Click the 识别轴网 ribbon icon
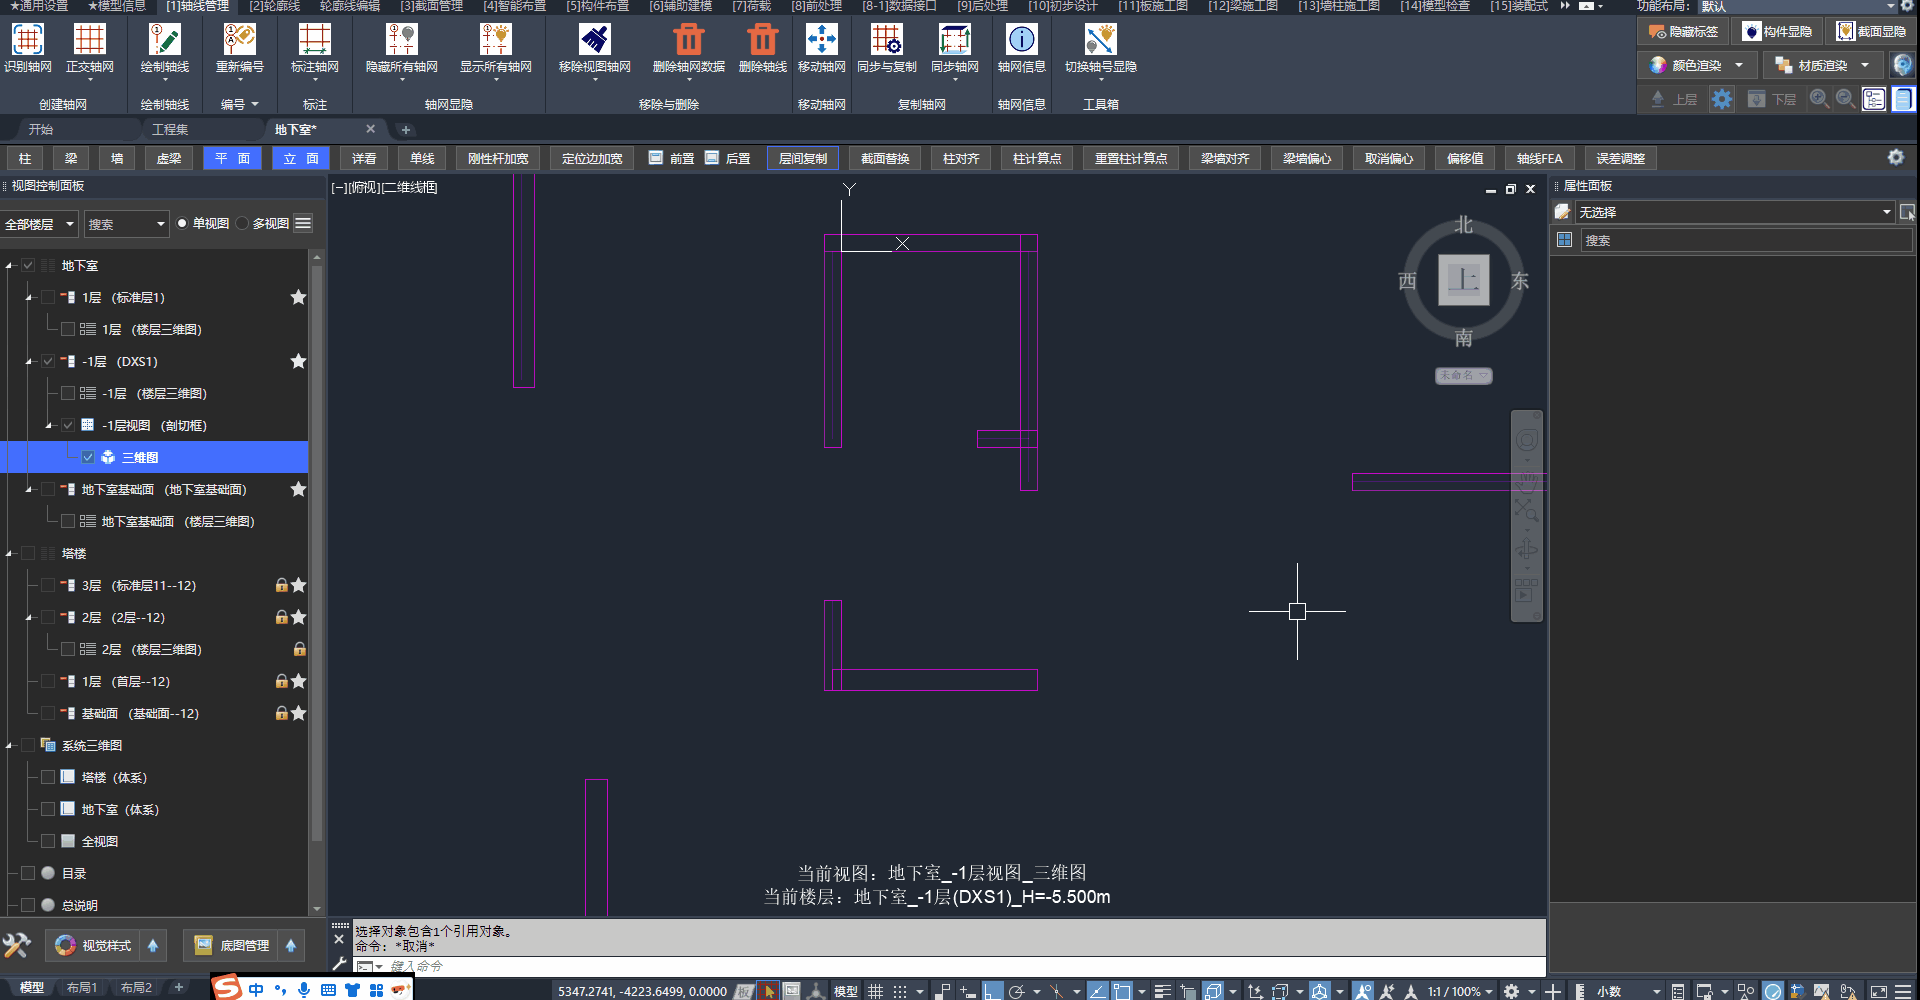Viewport: 1920px width, 1000px height. pyautogui.click(x=27, y=40)
